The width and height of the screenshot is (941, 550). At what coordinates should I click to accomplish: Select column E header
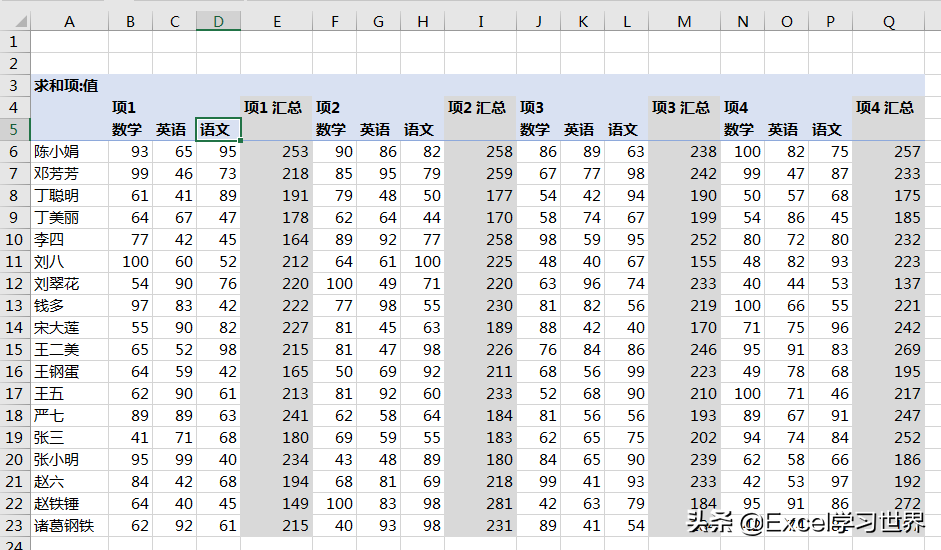point(277,22)
